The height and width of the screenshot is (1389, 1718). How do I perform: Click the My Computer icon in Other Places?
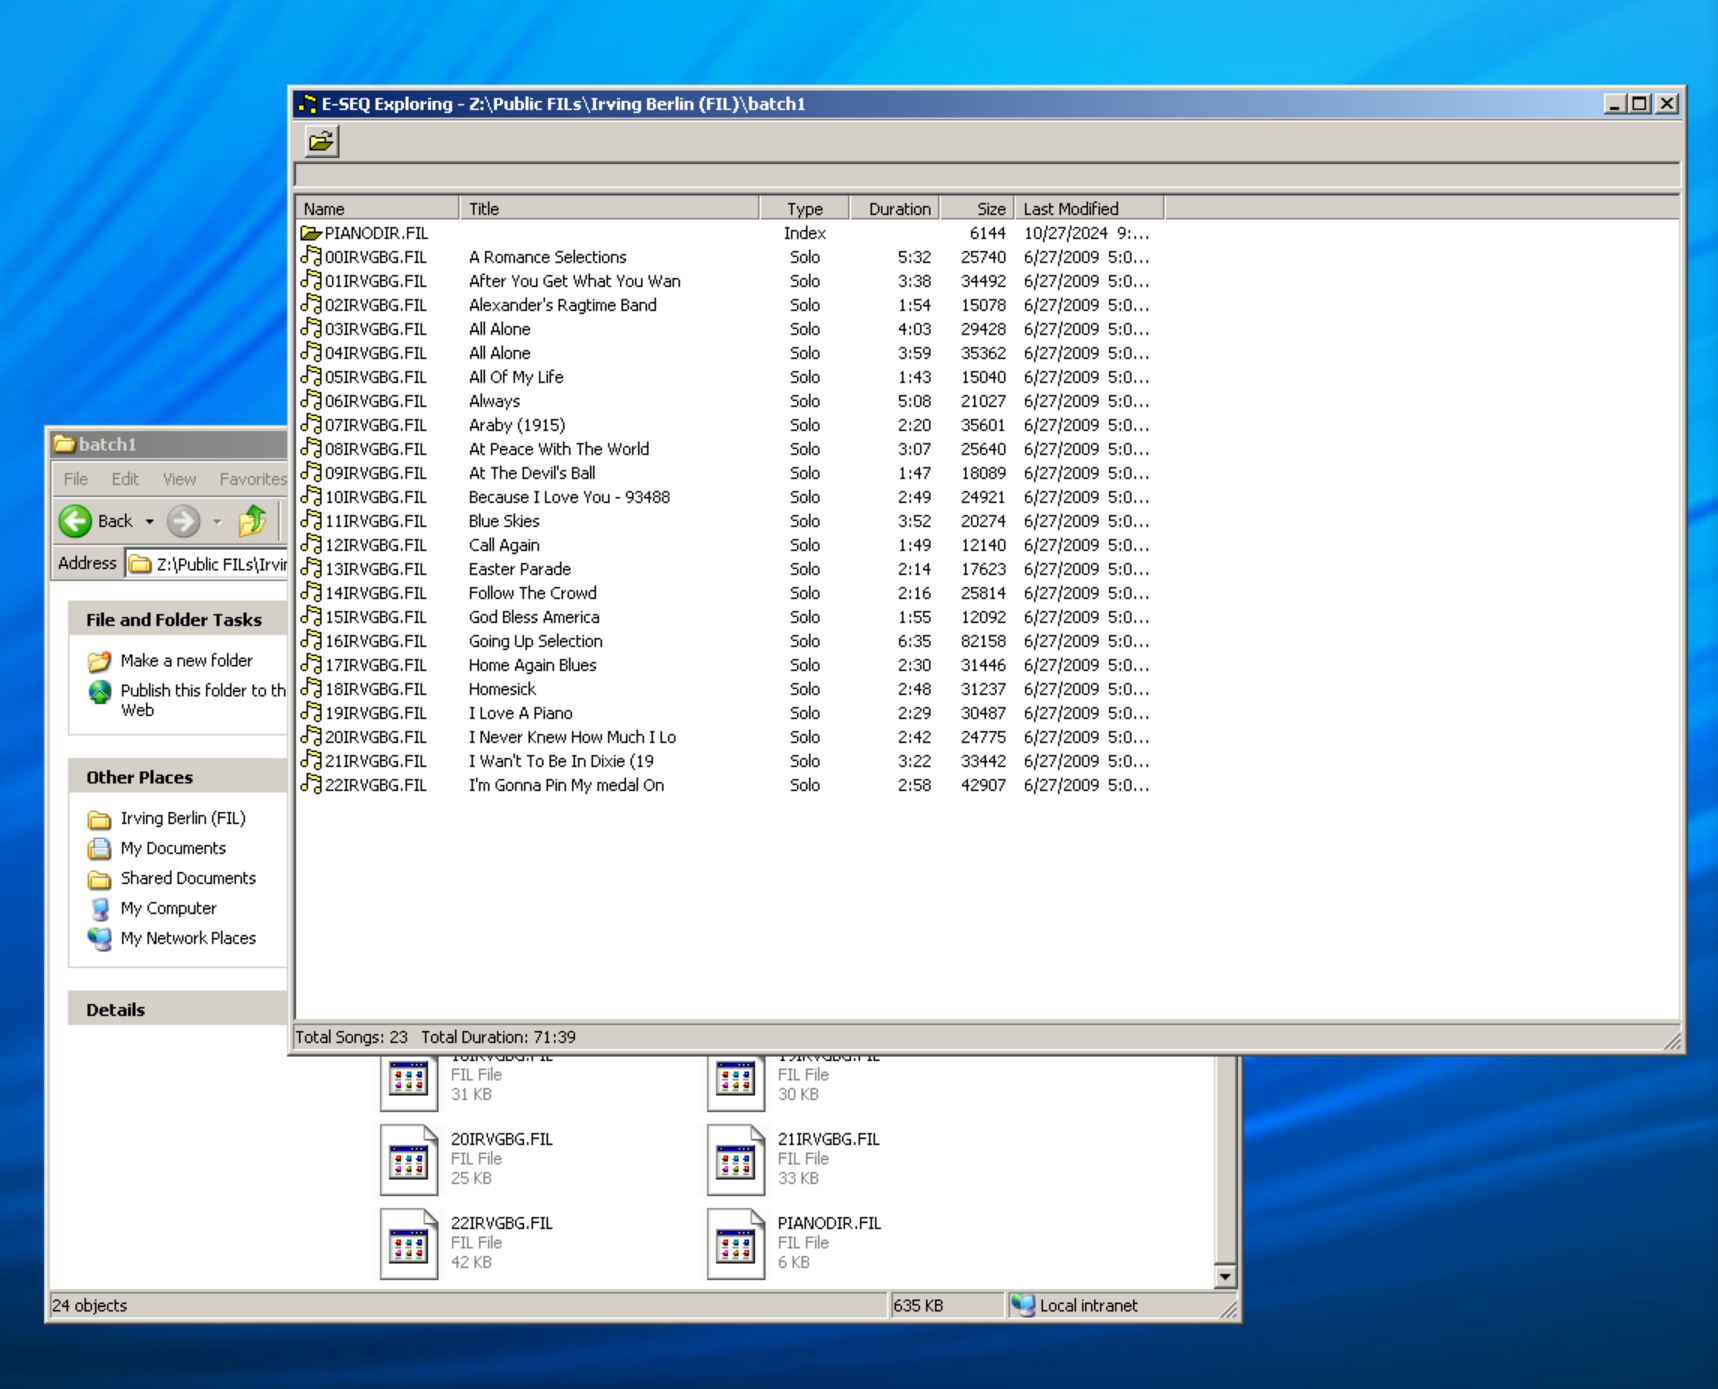pos(99,909)
